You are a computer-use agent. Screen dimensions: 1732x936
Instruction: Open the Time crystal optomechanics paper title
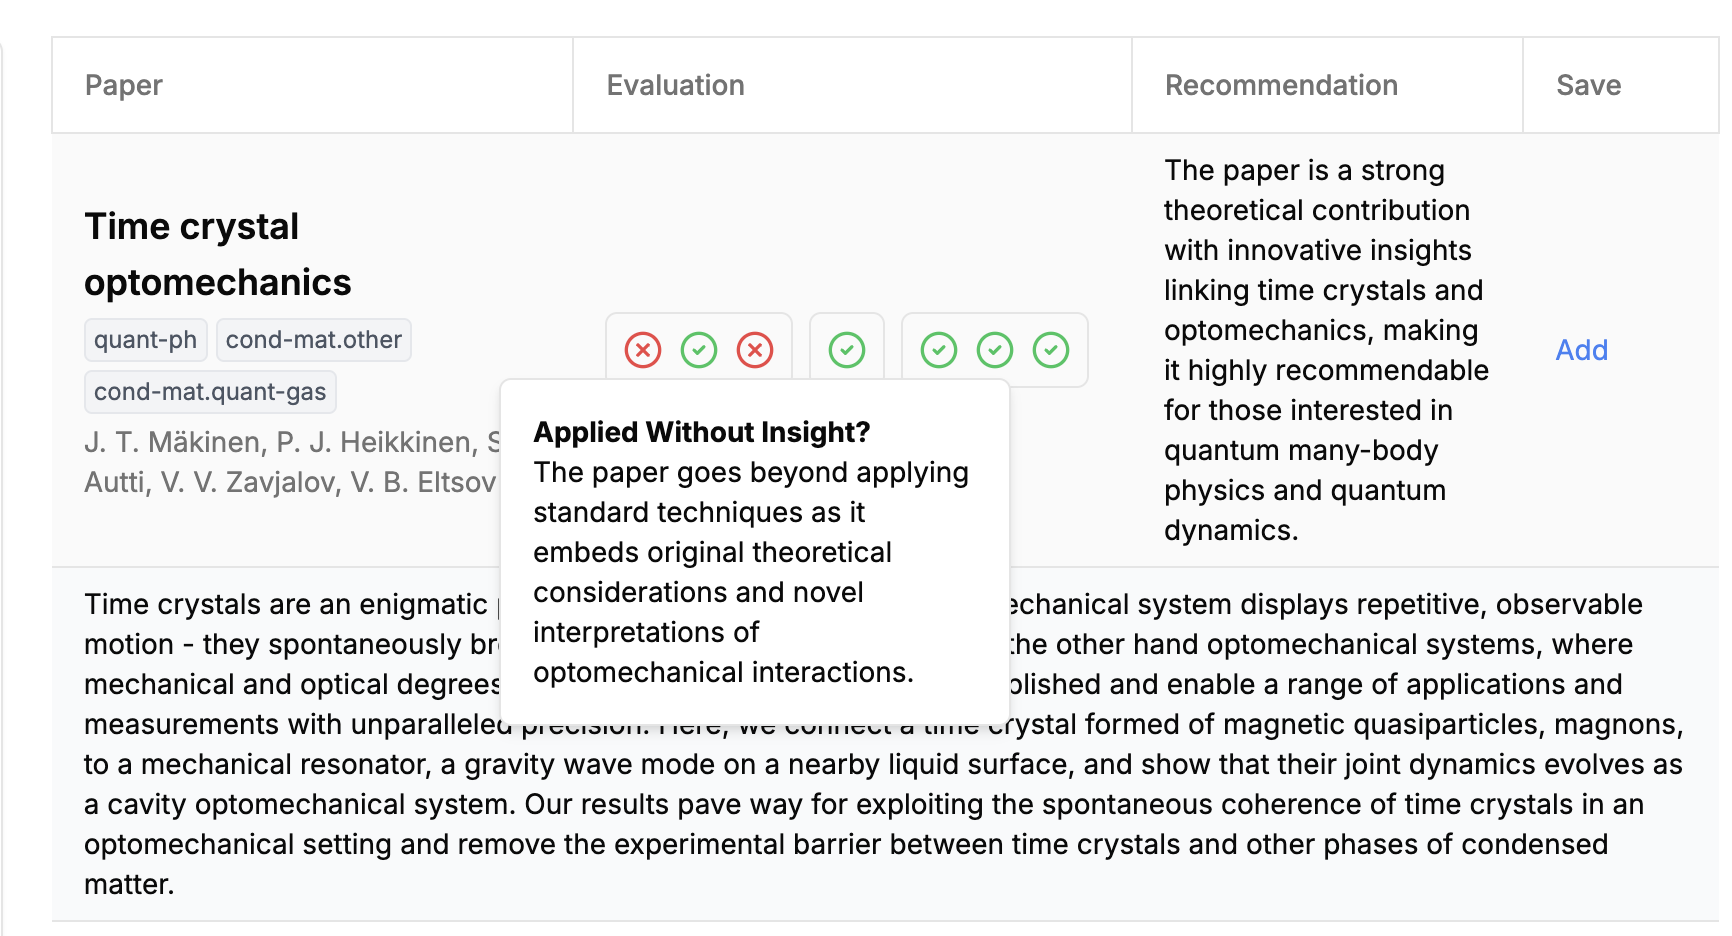coord(218,254)
